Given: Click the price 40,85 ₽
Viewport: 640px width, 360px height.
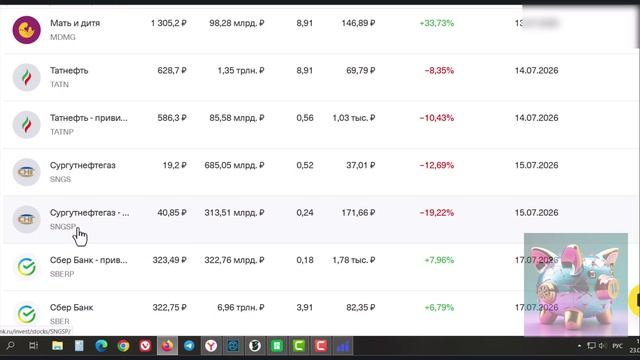Looking at the screenshot, I should [x=172, y=213].
